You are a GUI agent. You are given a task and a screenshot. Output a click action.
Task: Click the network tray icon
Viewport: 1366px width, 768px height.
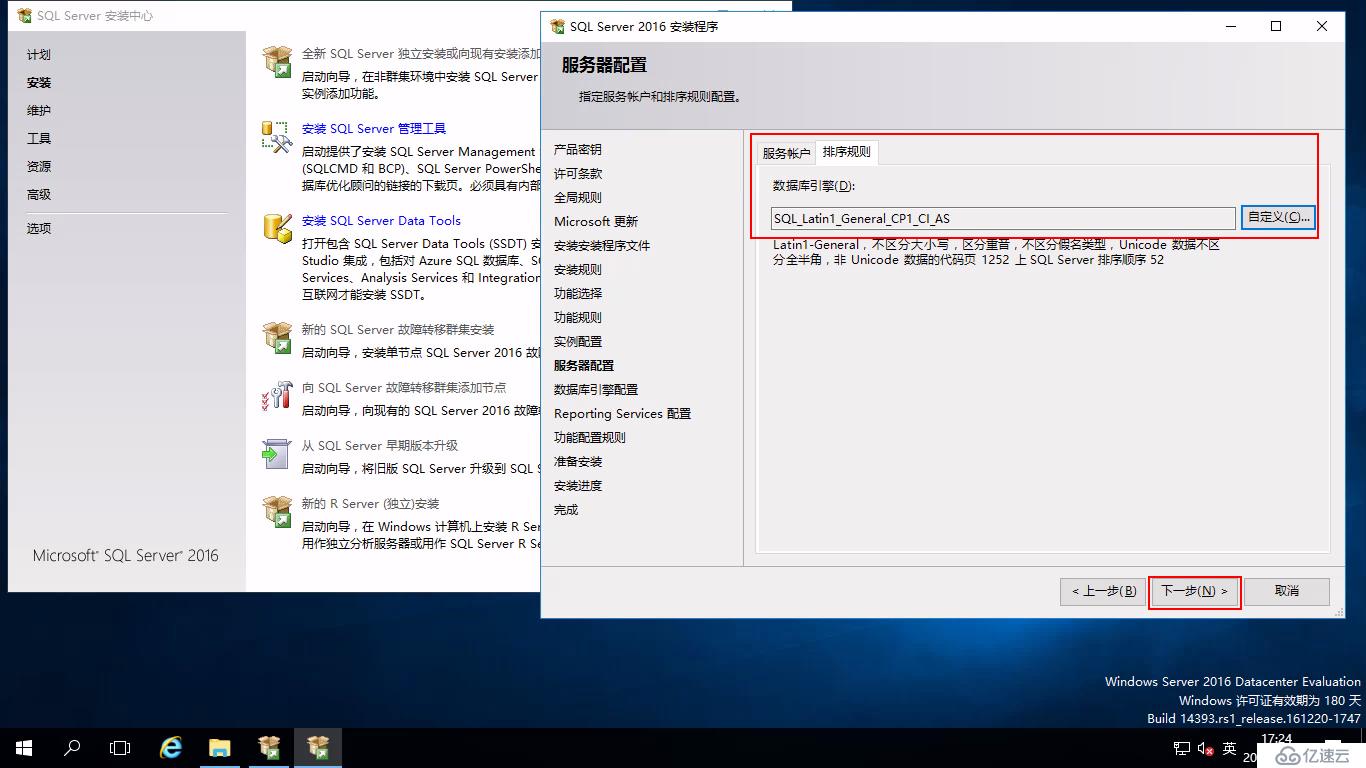(1181, 748)
